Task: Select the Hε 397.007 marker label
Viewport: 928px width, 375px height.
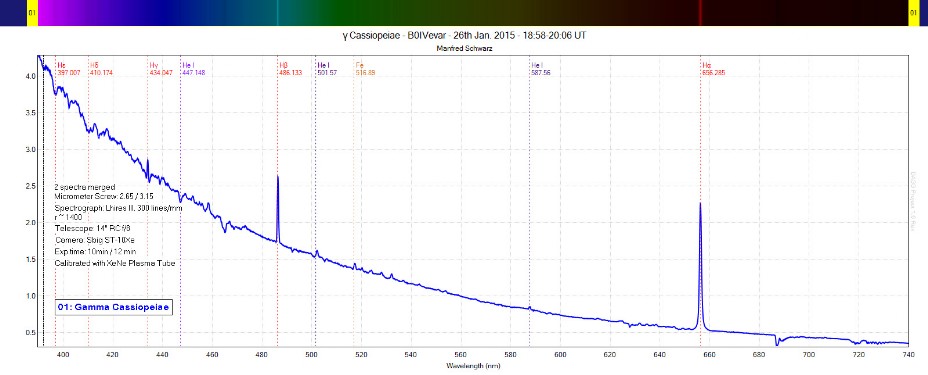Action: tap(69, 69)
